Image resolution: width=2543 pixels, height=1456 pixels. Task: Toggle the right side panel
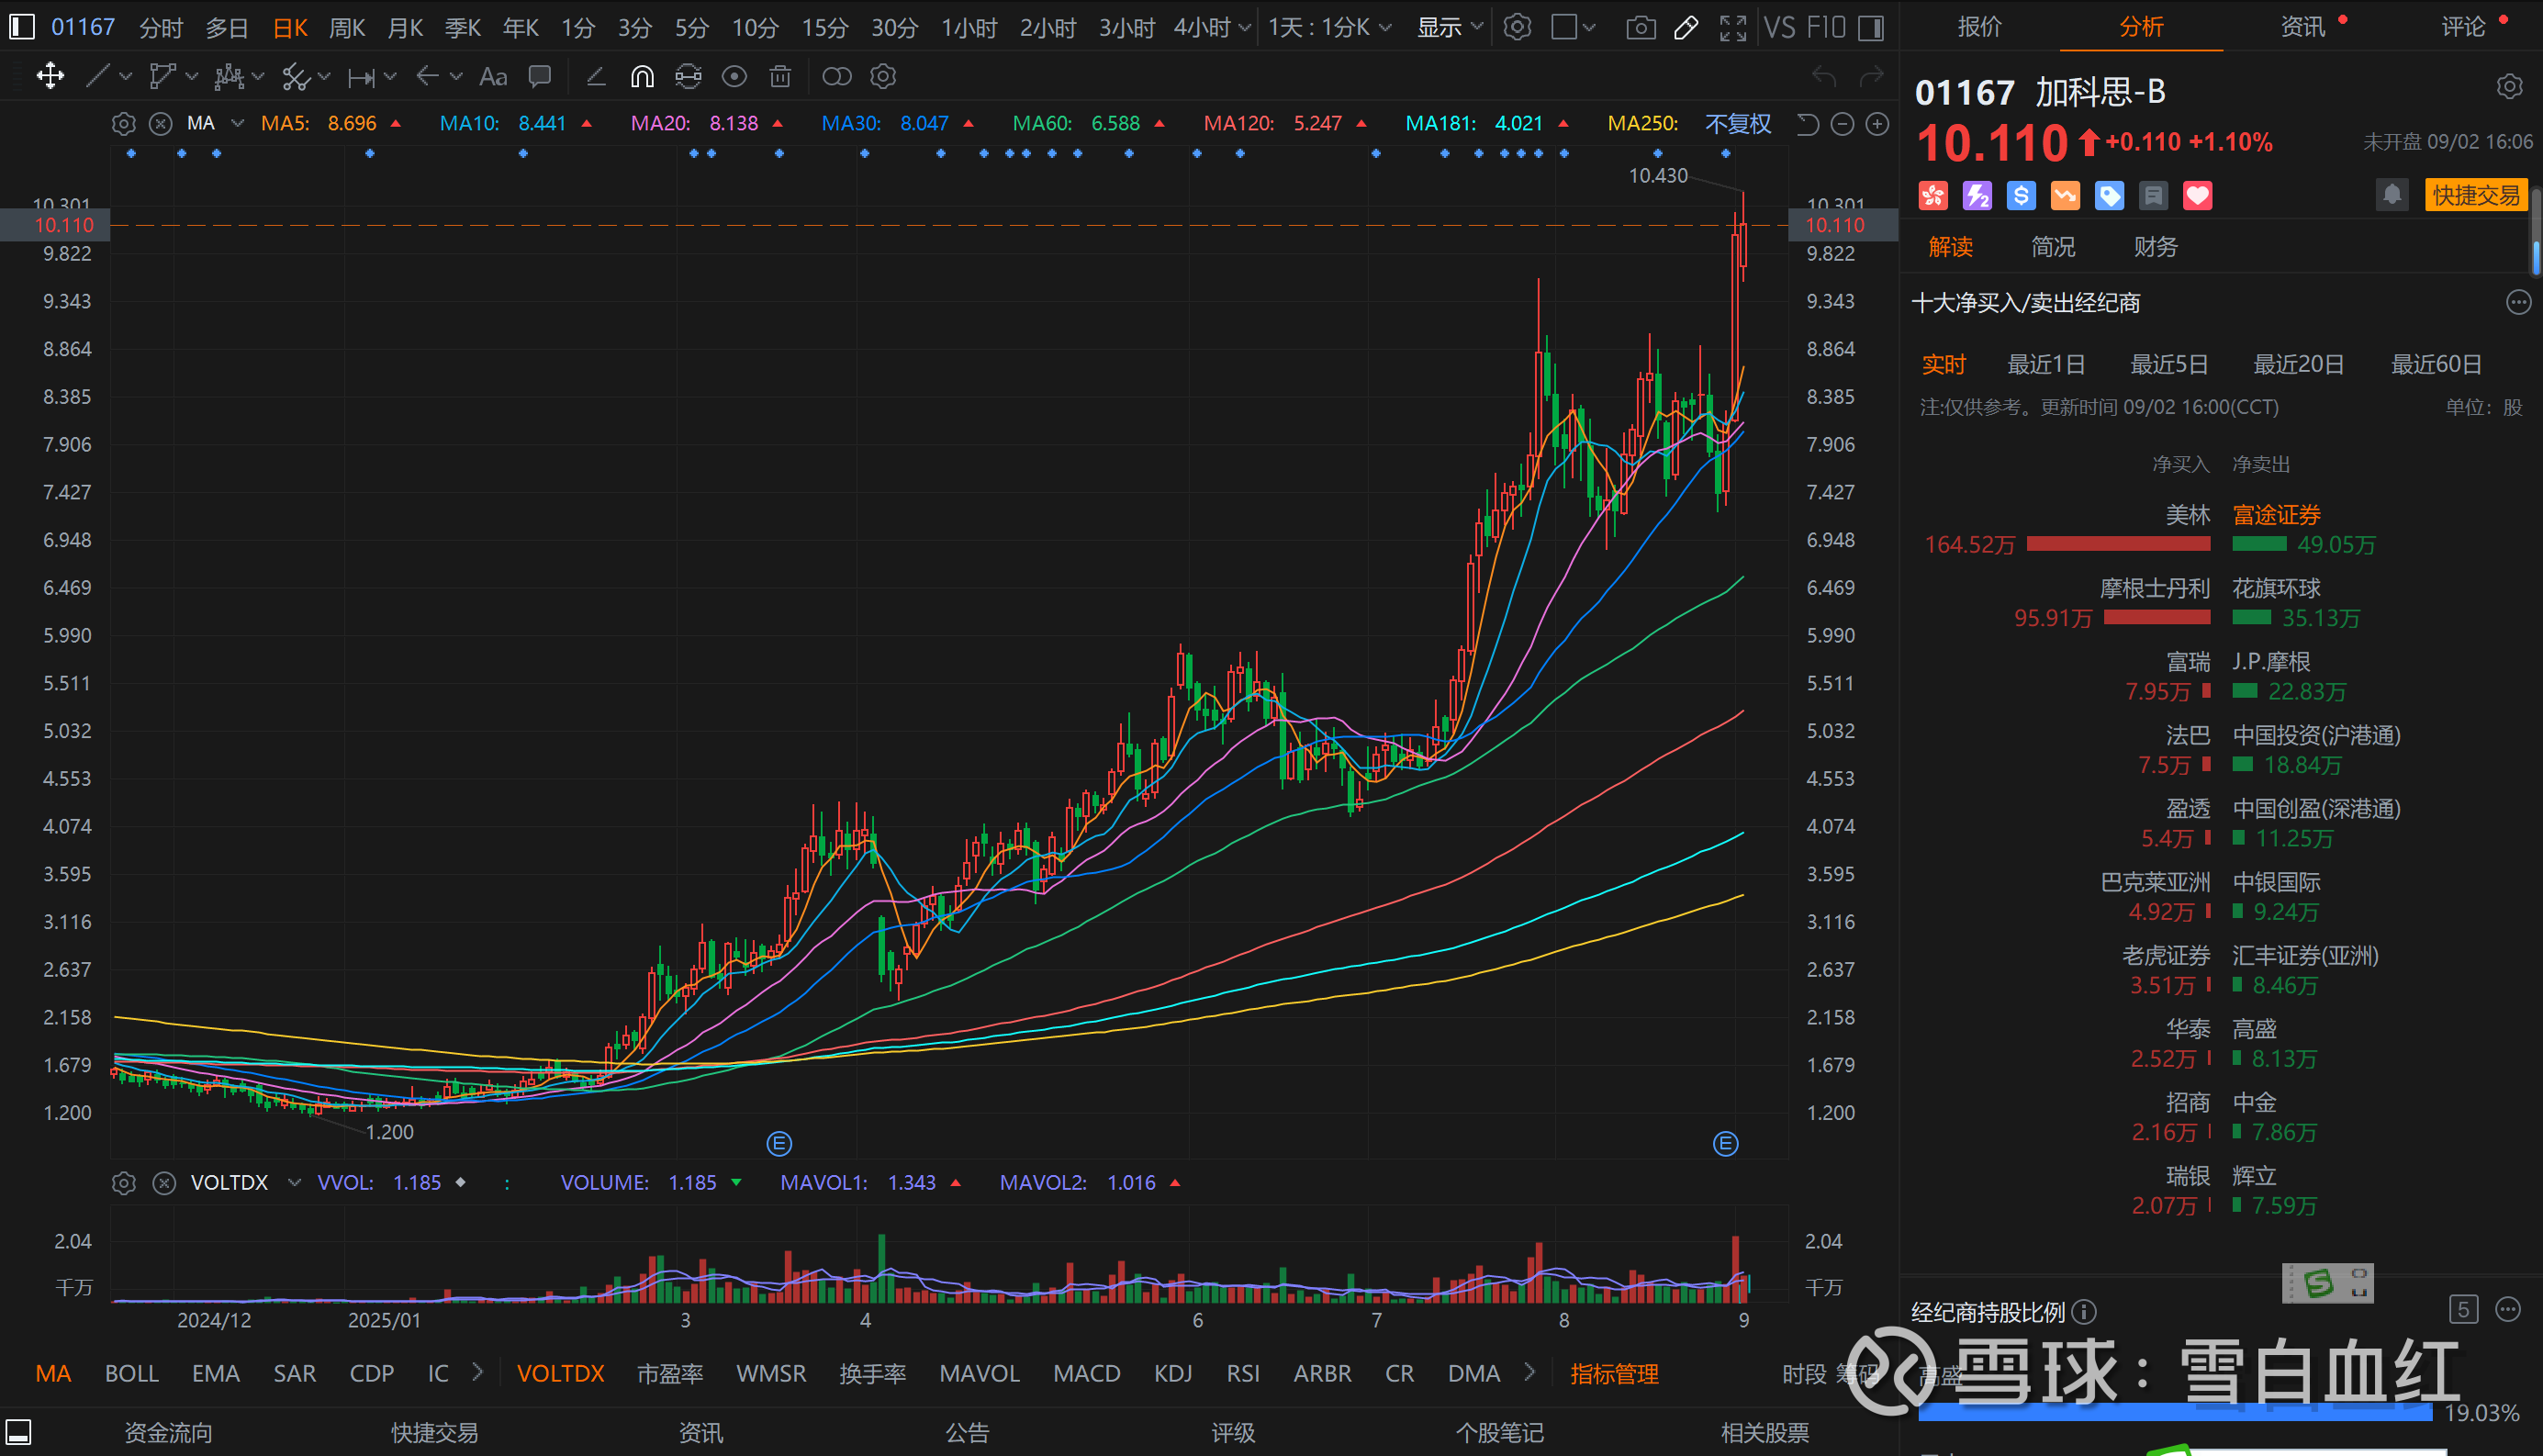coord(1871,28)
